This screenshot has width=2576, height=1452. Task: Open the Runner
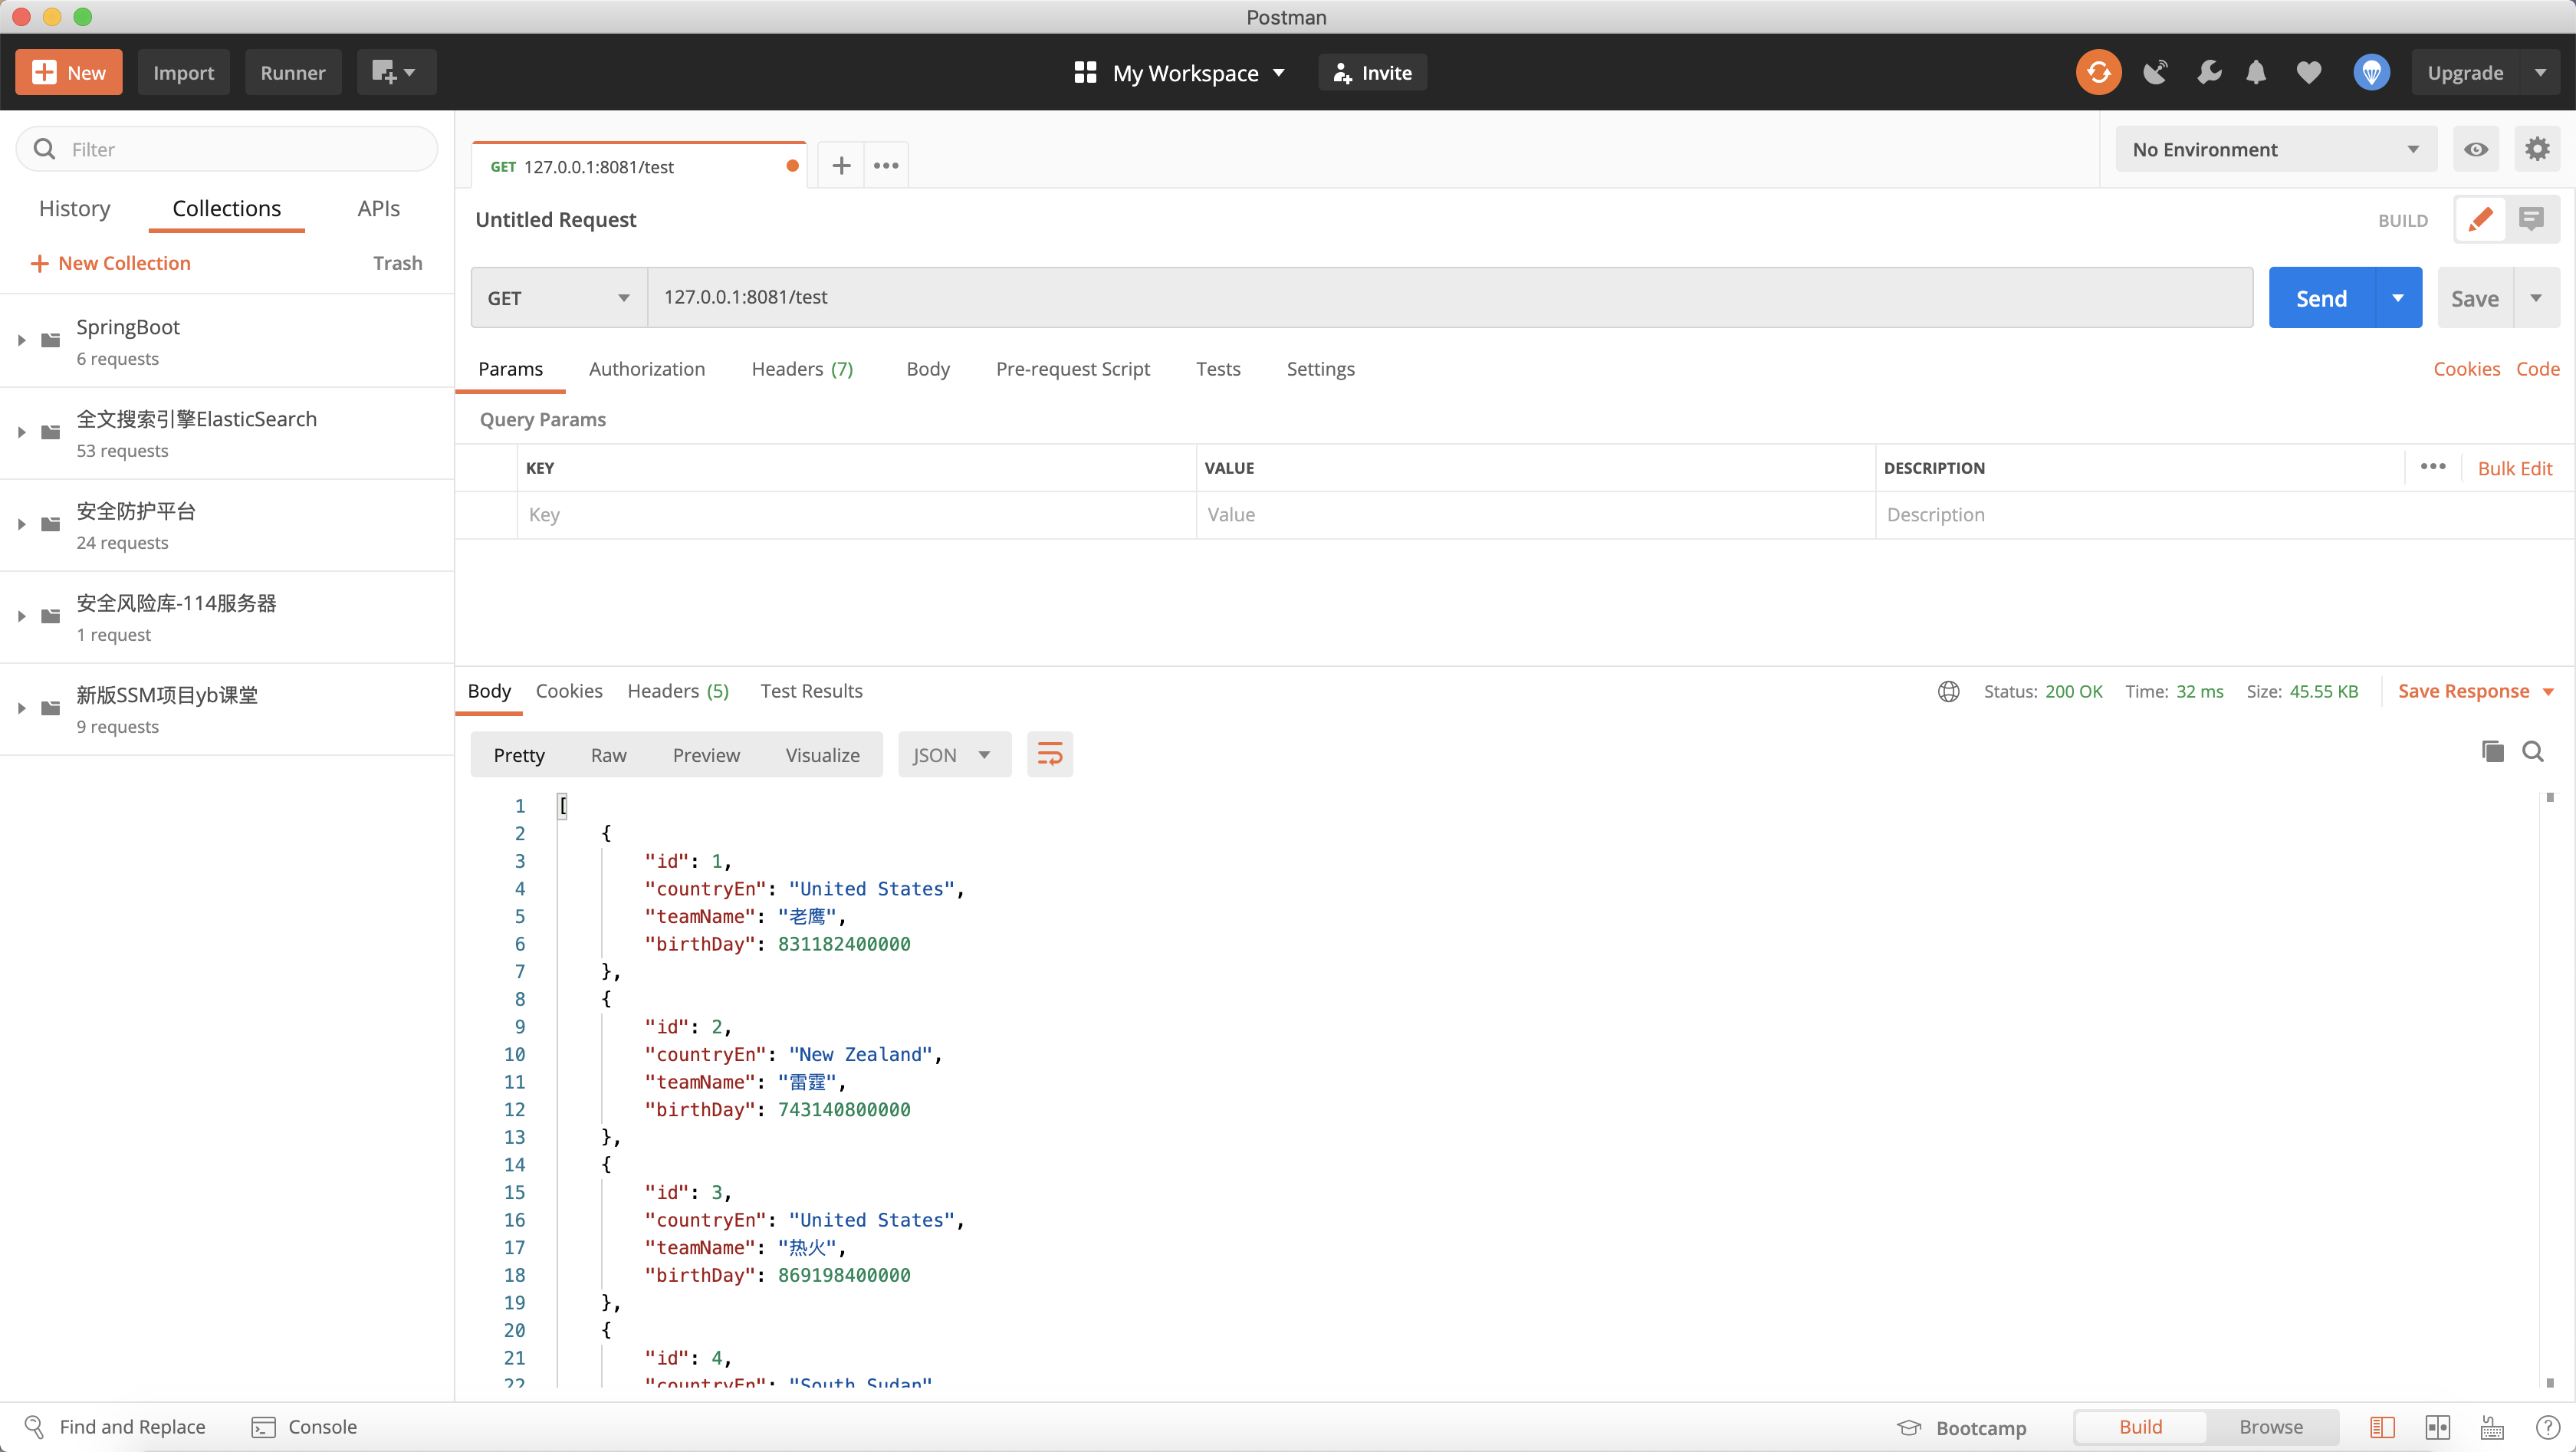point(293,73)
